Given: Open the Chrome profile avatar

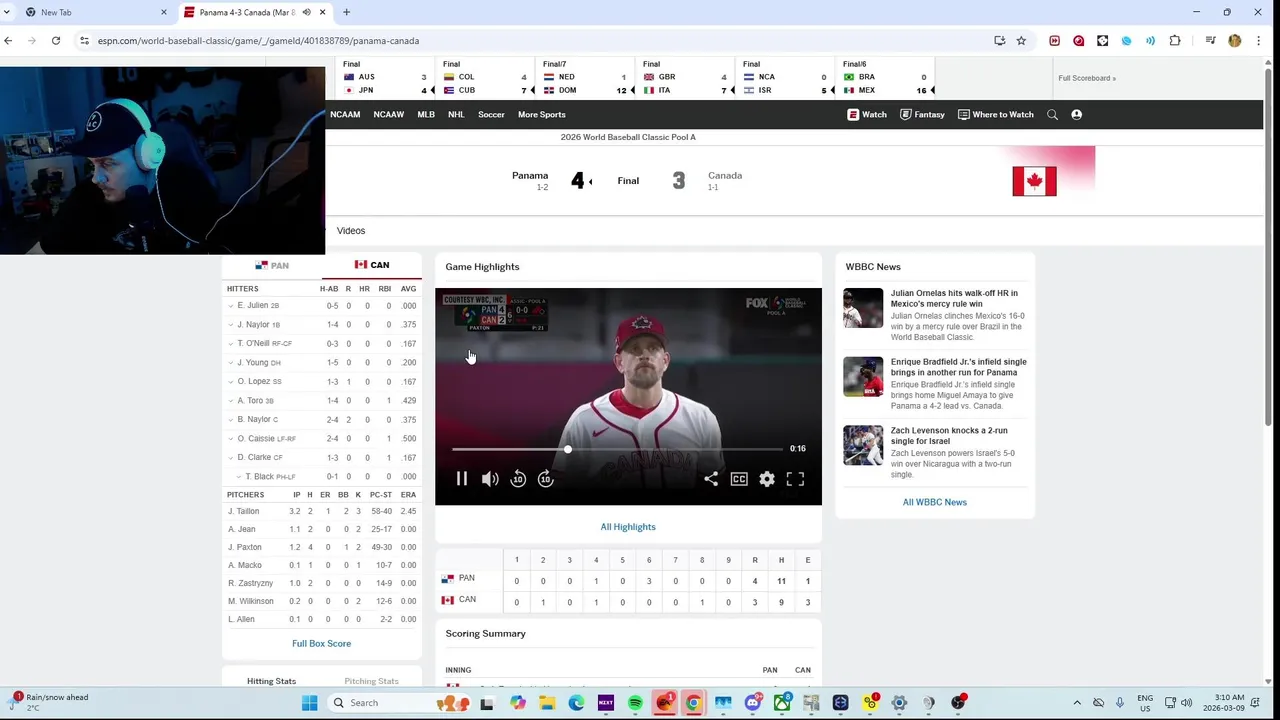Looking at the screenshot, I should (1234, 41).
